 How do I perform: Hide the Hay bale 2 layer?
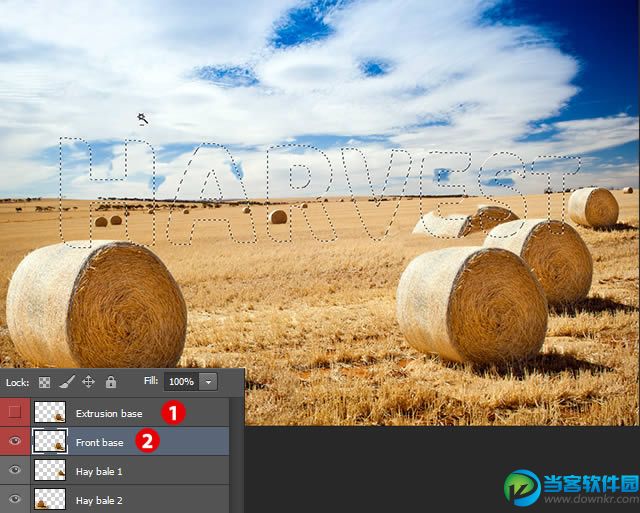click(15, 499)
